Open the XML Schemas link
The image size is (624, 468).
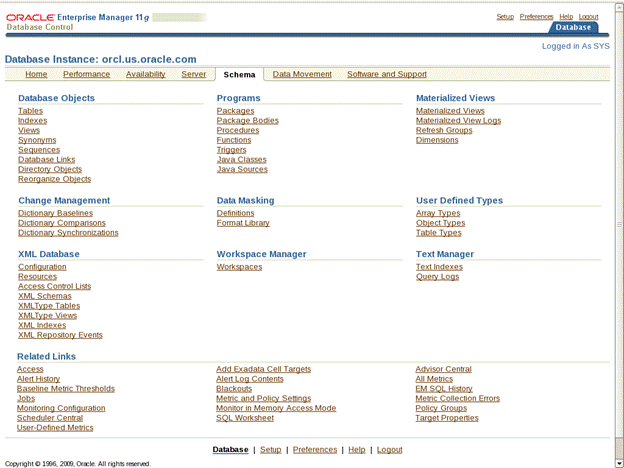tap(45, 296)
